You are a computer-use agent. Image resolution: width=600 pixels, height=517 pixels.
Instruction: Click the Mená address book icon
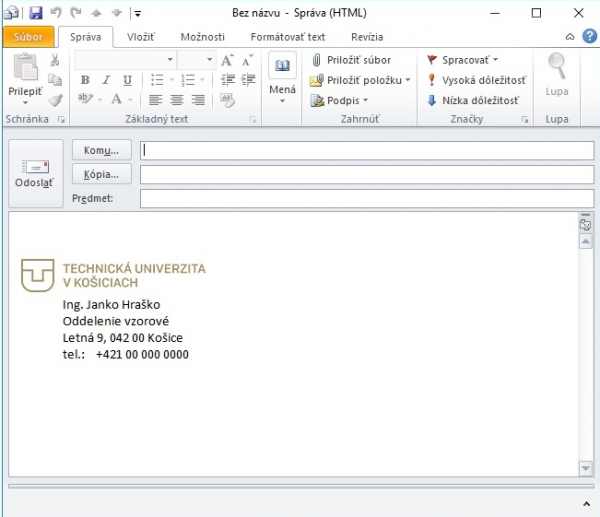[x=282, y=65]
